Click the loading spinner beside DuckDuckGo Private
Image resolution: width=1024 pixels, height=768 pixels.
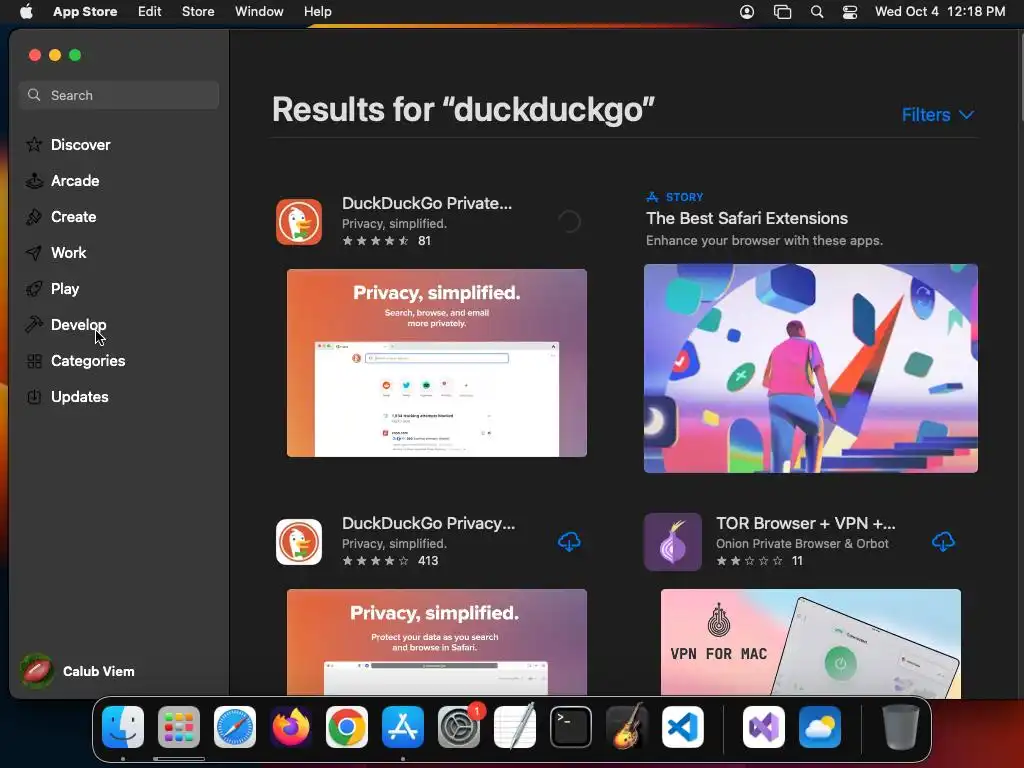[x=569, y=222]
